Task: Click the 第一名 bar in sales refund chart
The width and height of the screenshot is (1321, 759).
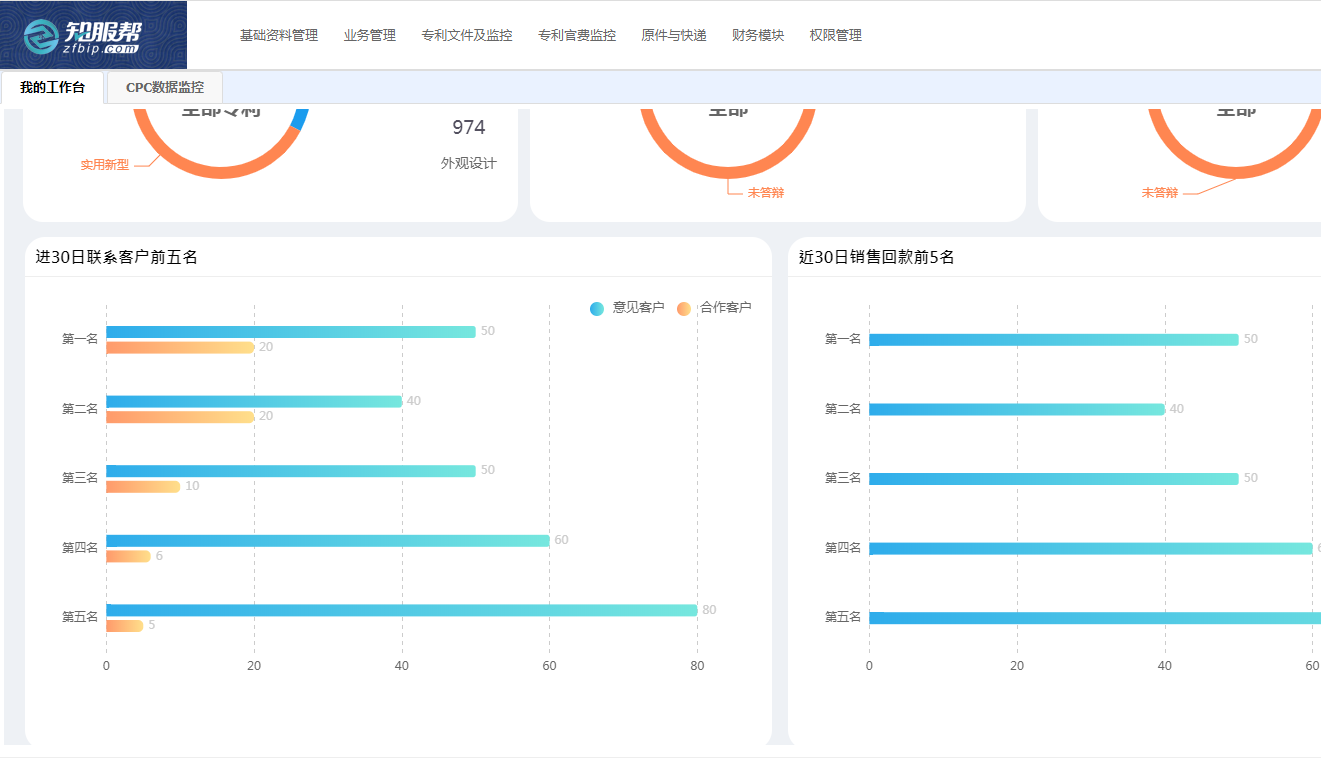Action: [x=1053, y=340]
